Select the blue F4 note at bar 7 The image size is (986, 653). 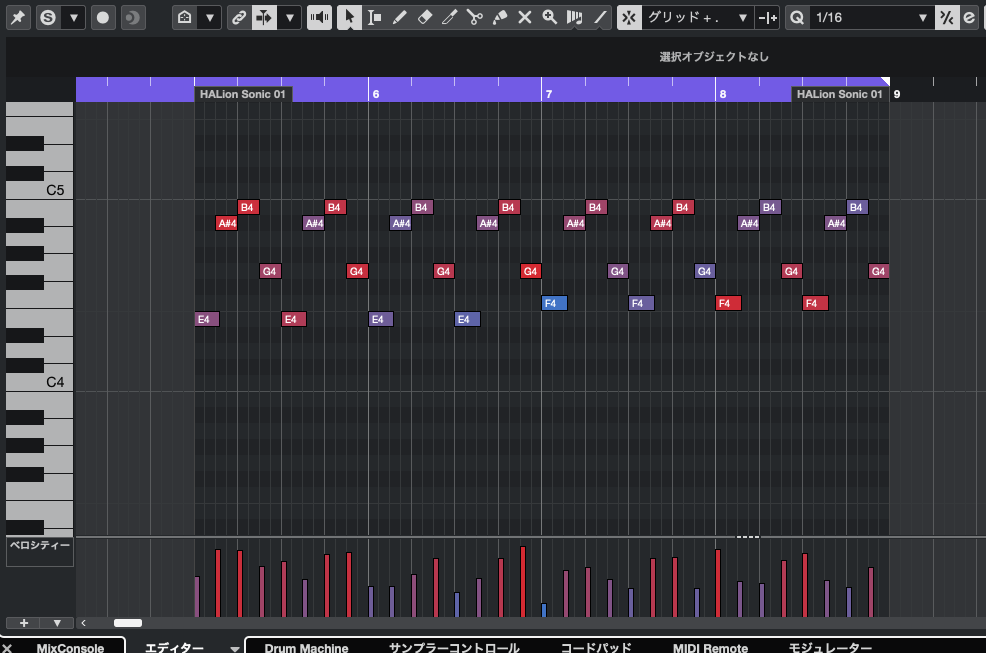point(554,303)
